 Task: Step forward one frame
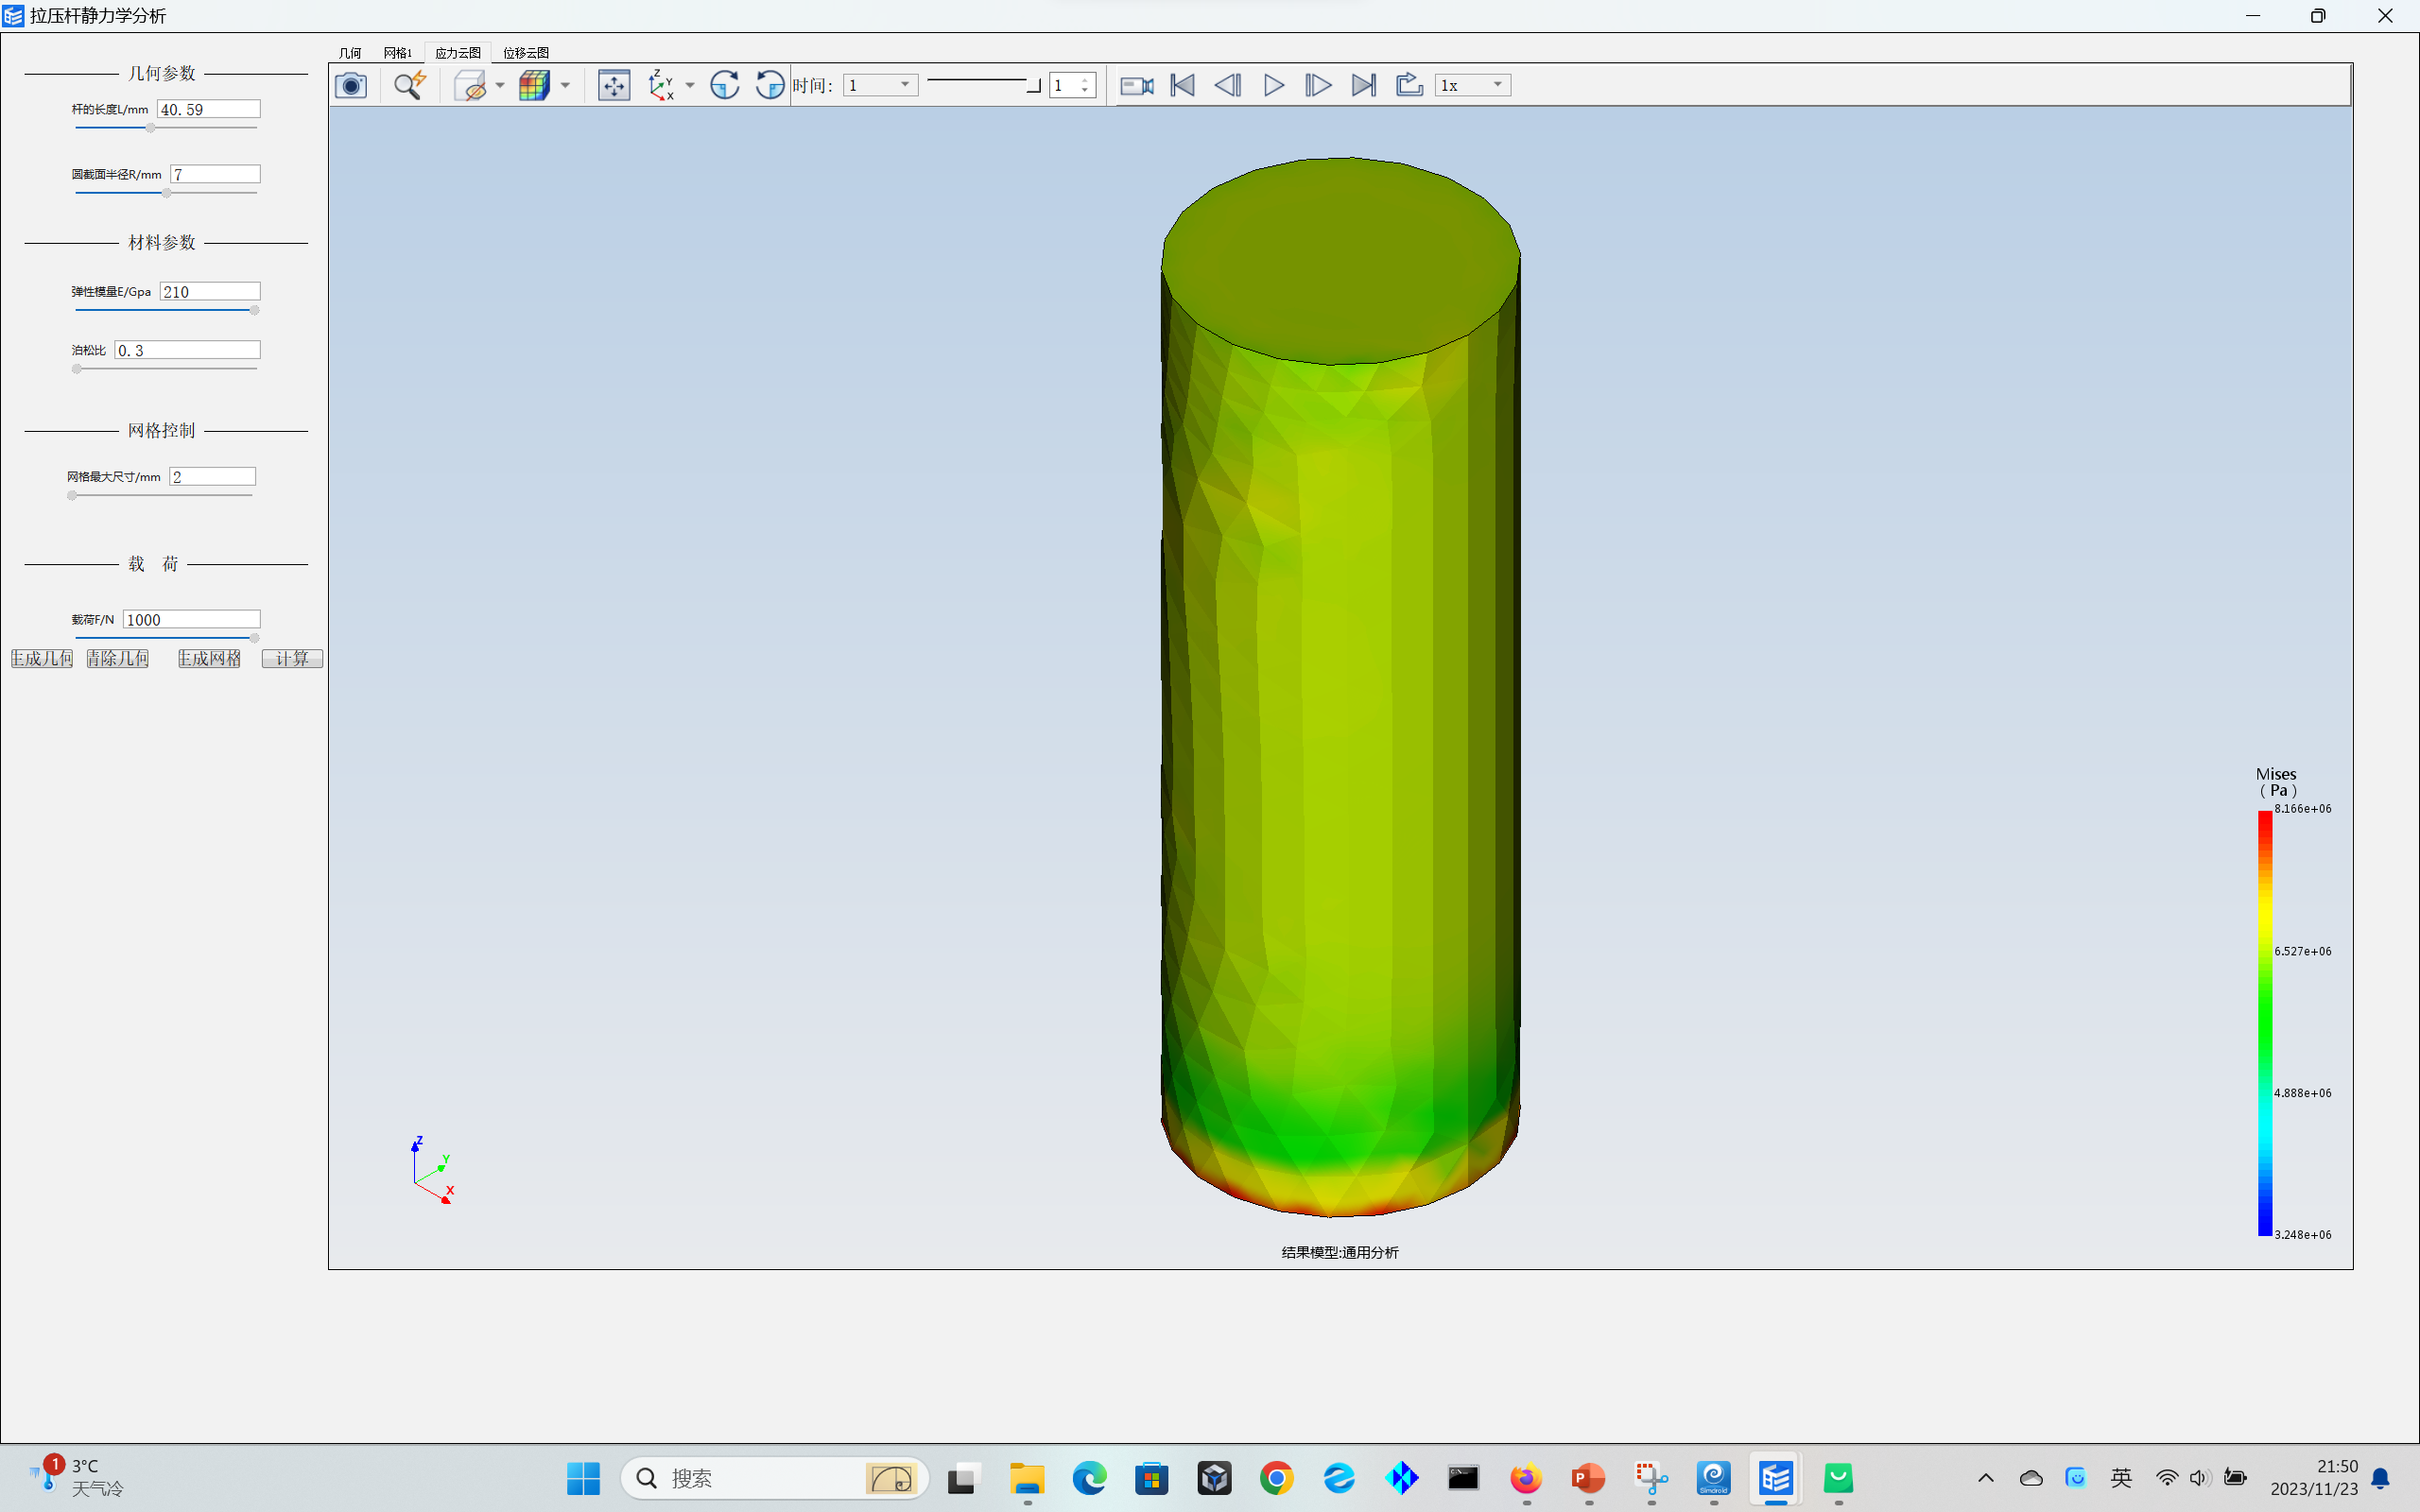click(1318, 85)
